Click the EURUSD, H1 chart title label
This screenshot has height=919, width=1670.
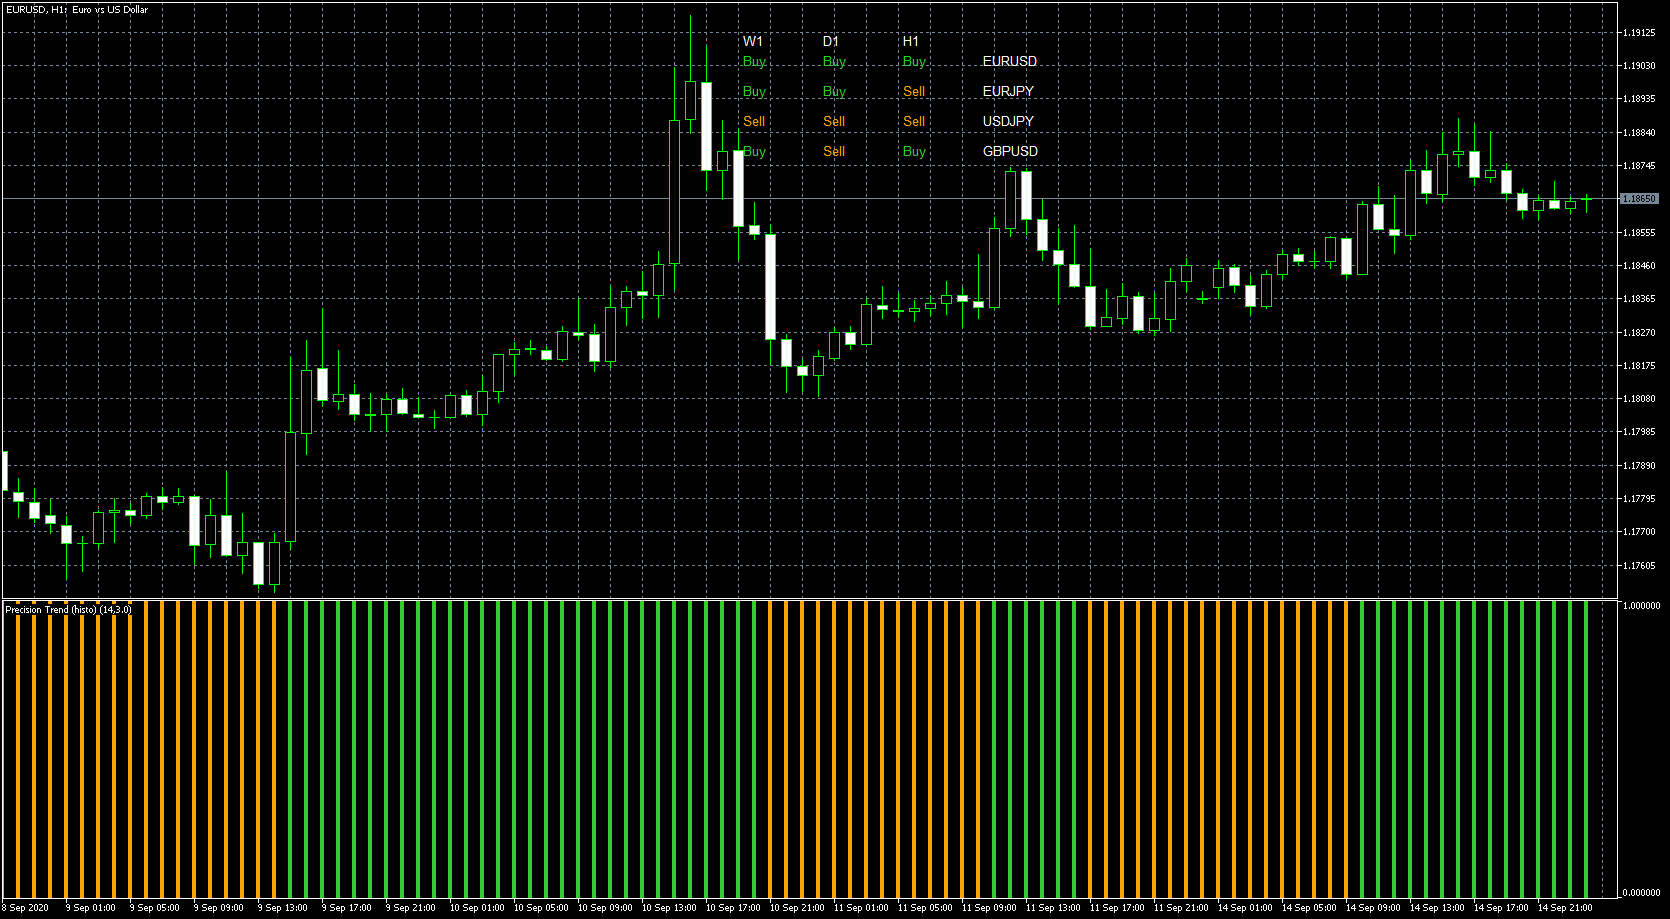[77, 10]
